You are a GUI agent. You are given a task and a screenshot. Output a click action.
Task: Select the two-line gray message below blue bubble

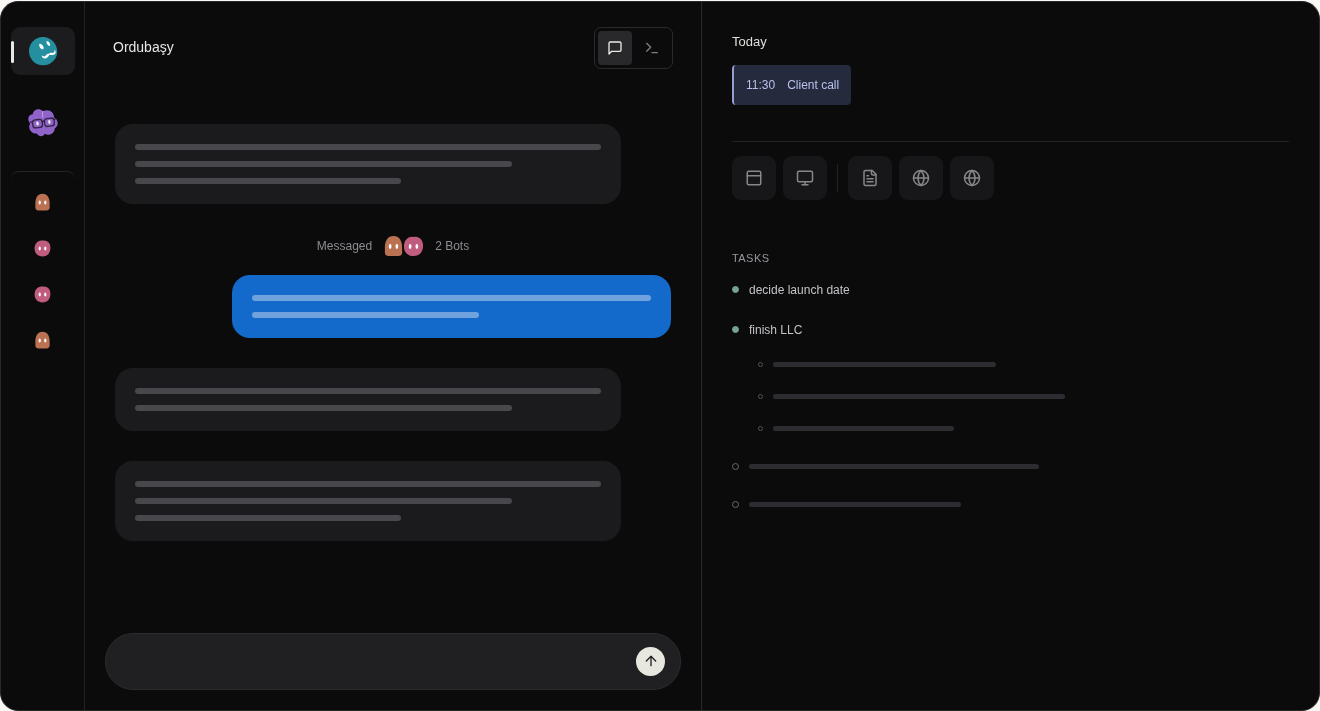pos(368,399)
